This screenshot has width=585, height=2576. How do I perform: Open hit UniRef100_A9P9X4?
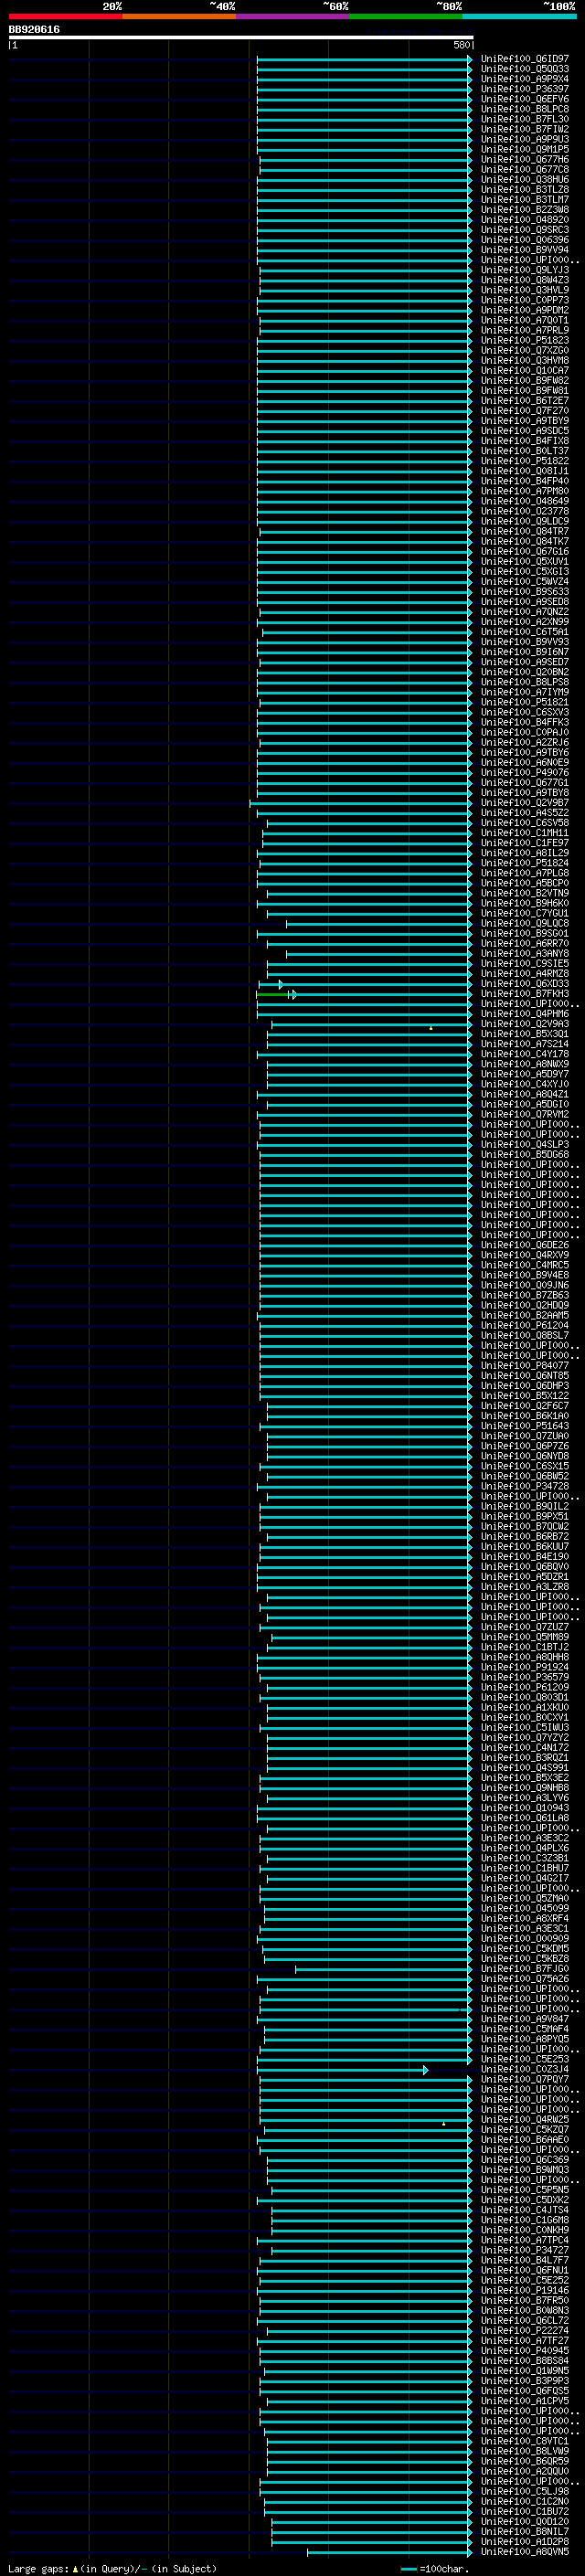click(525, 79)
